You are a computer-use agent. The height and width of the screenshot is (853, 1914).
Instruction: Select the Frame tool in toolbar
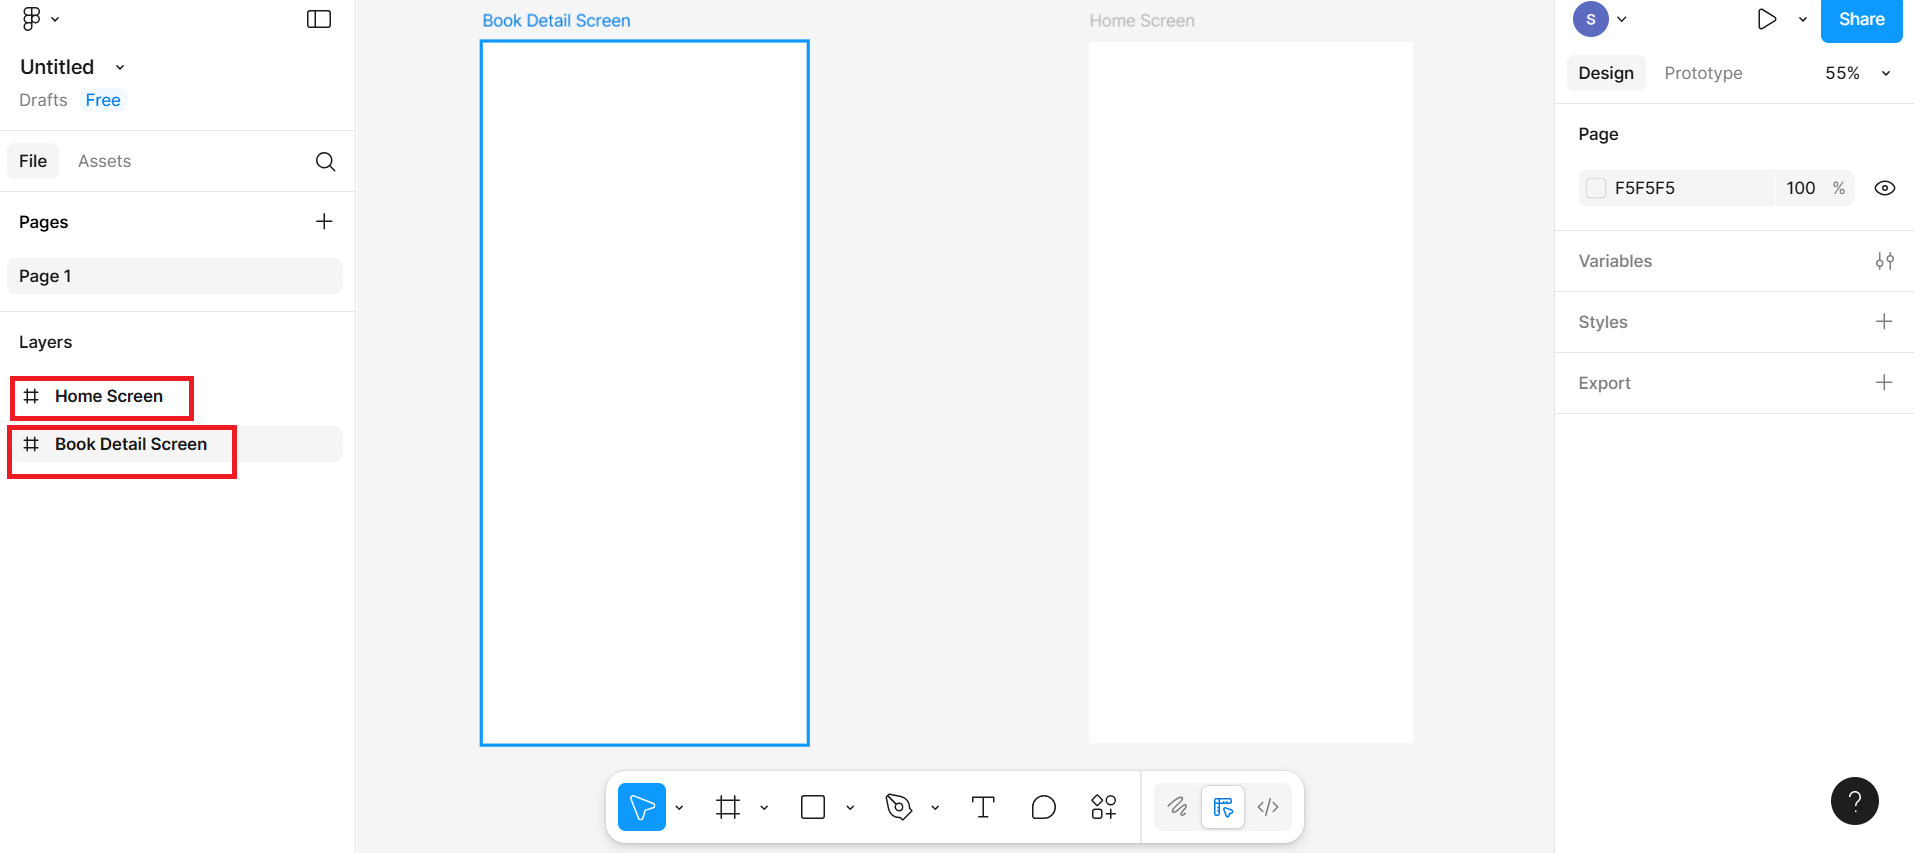pos(728,807)
